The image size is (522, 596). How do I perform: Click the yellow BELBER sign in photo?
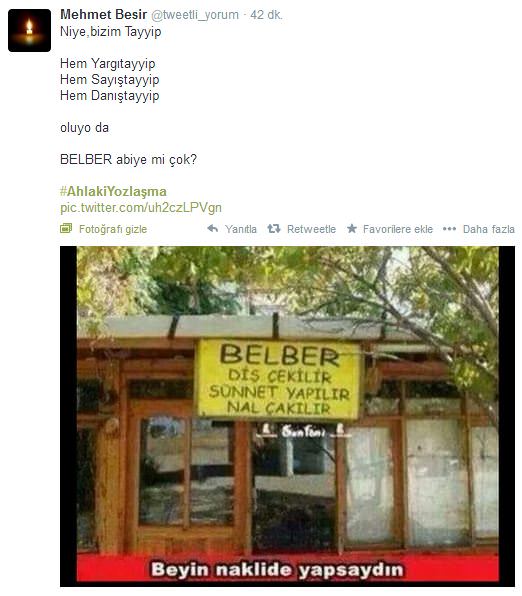pyautogui.click(x=278, y=379)
